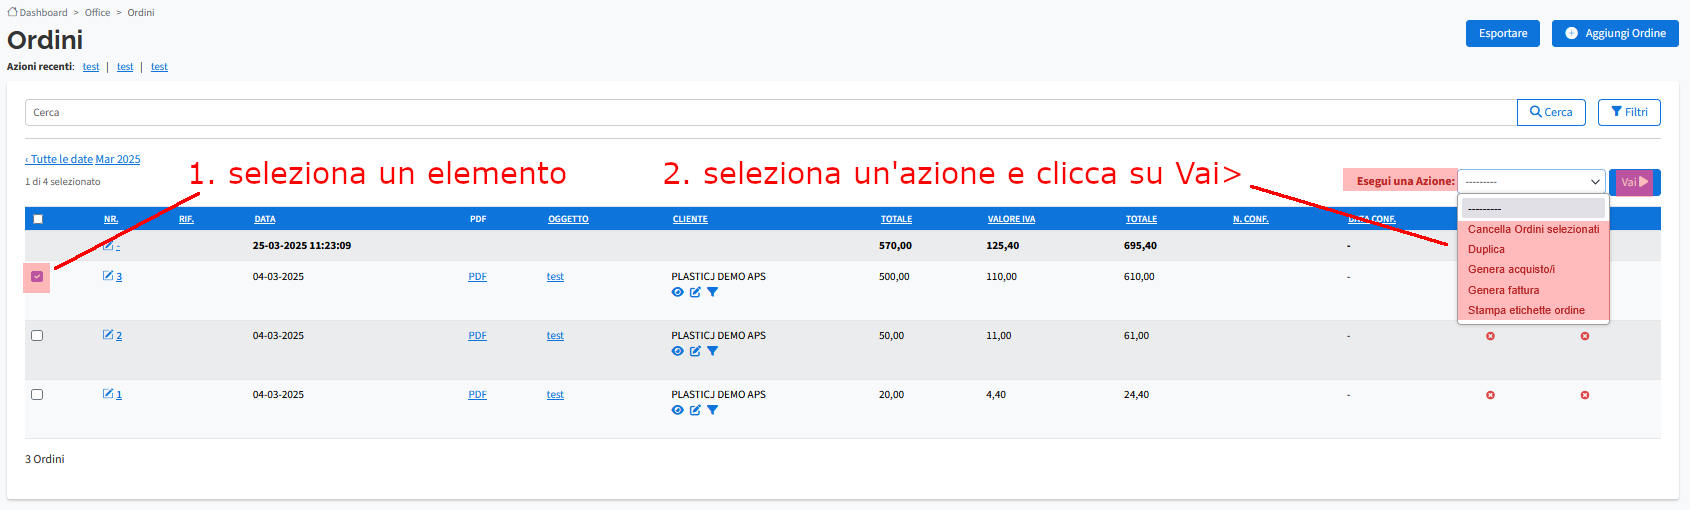This screenshot has height=510, width=1690.
Task: Open the Esegui una Azione dropdown
Action: (1531, 182)
